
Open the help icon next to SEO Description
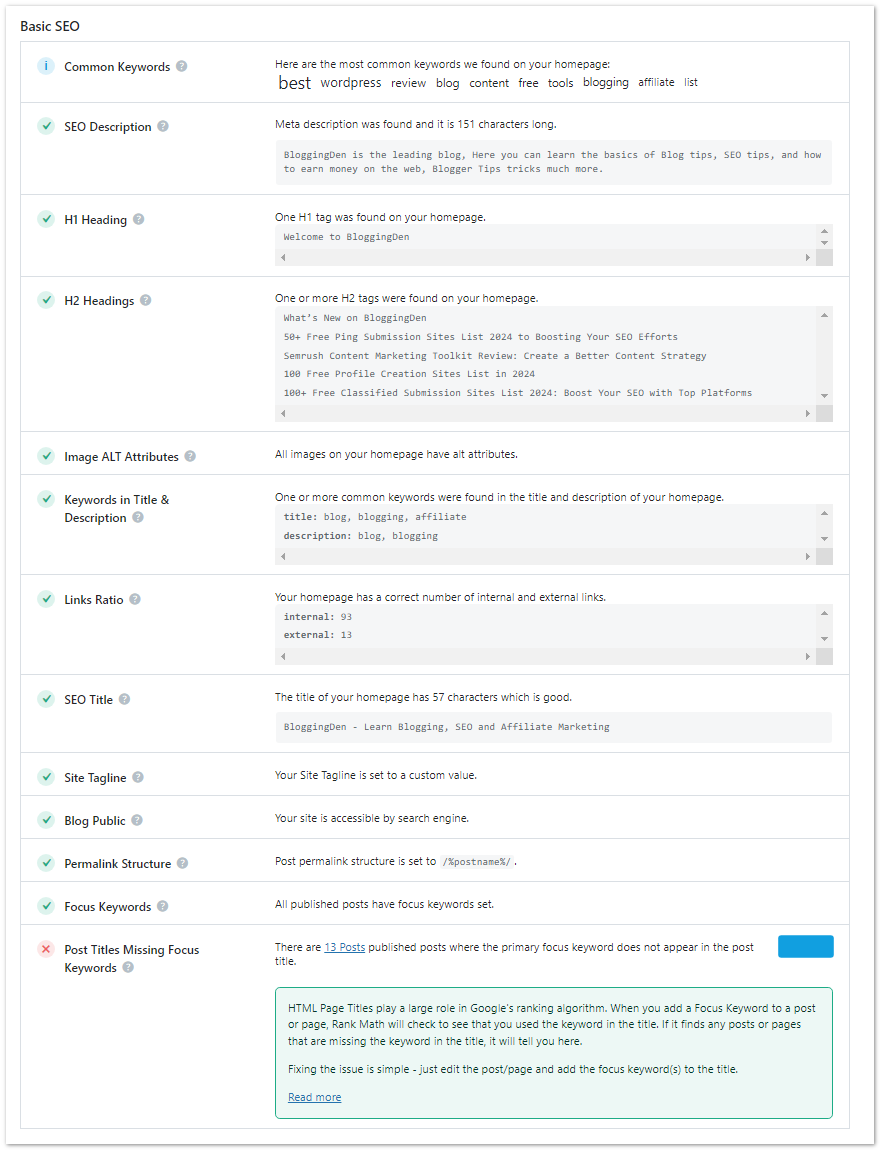click(162, 126)
